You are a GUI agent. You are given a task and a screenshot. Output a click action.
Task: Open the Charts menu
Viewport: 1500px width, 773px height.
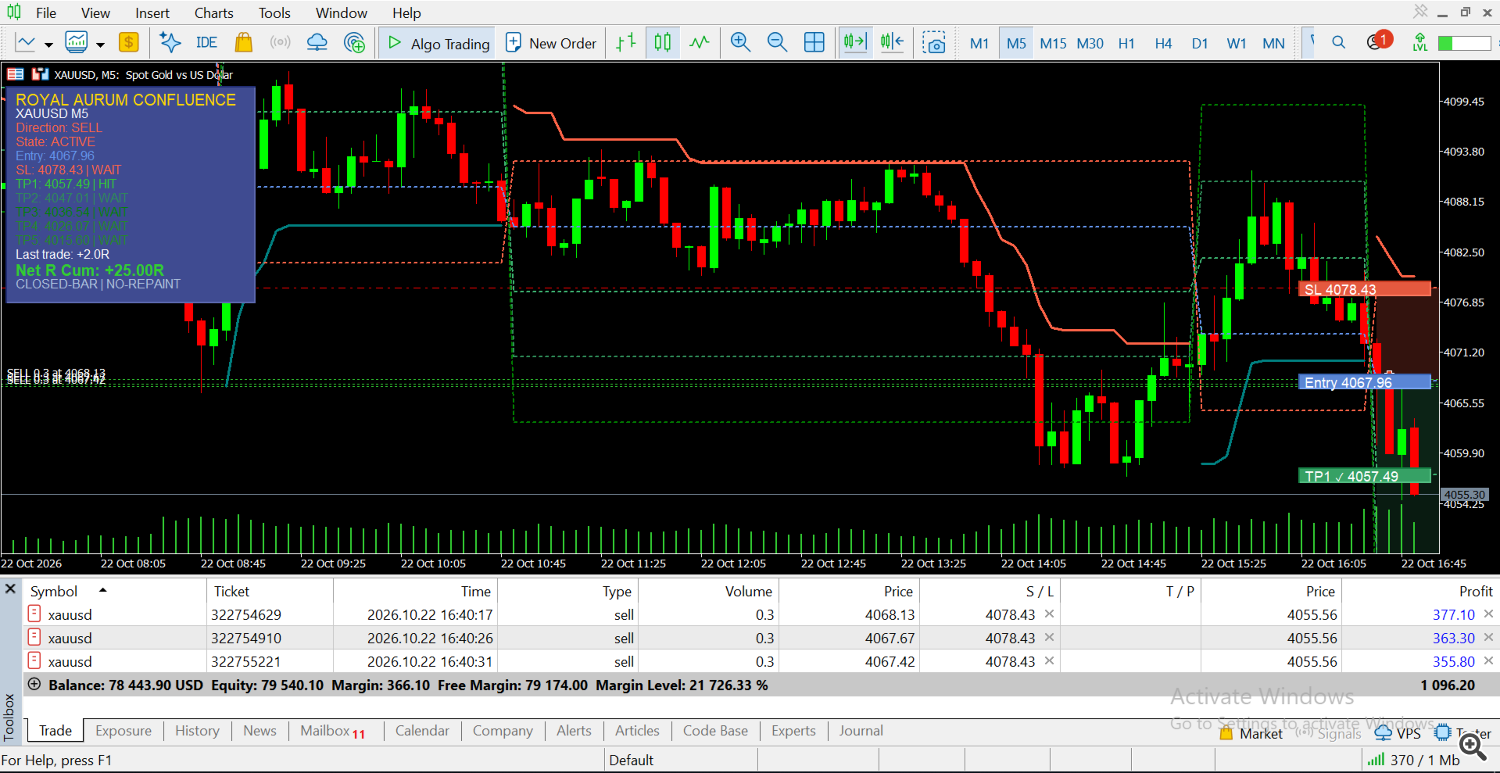[x=214, y=13]
